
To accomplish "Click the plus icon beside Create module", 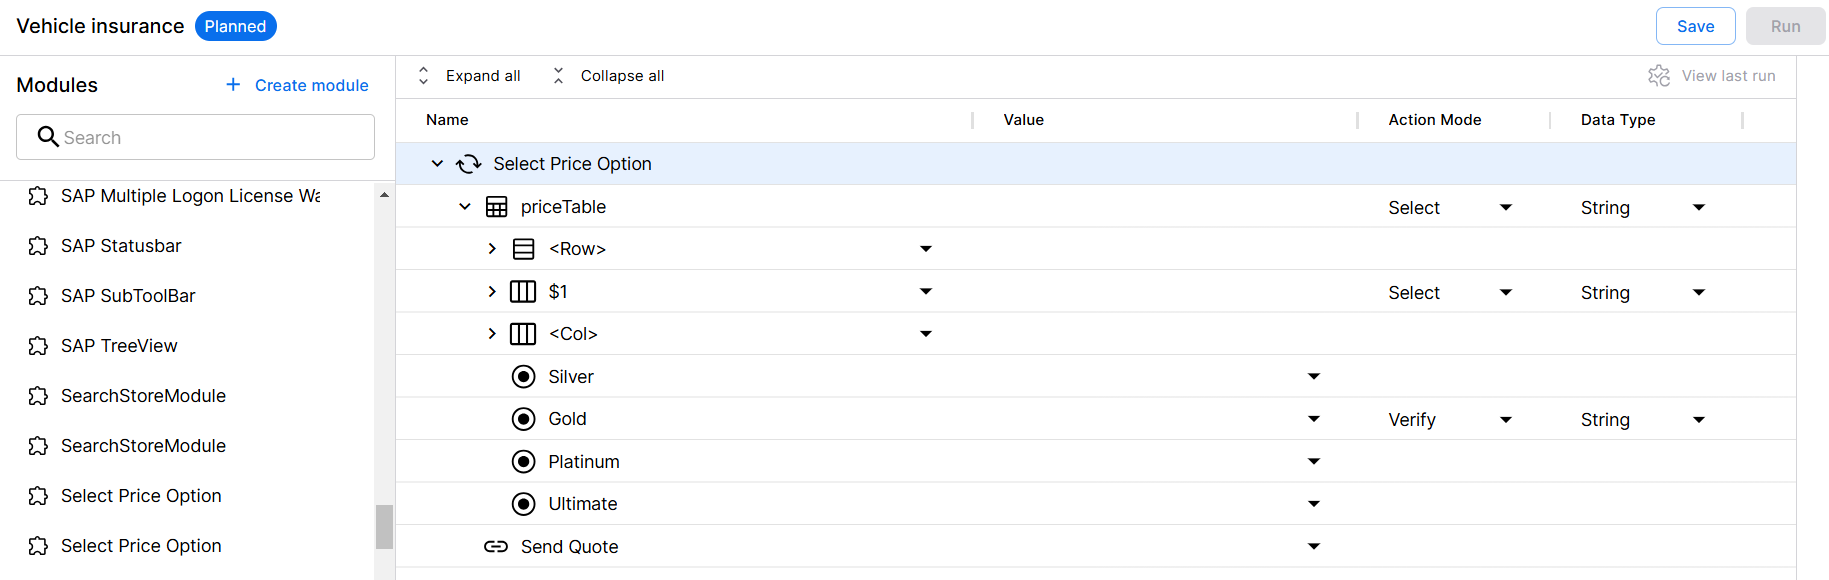I will point(233,85).
